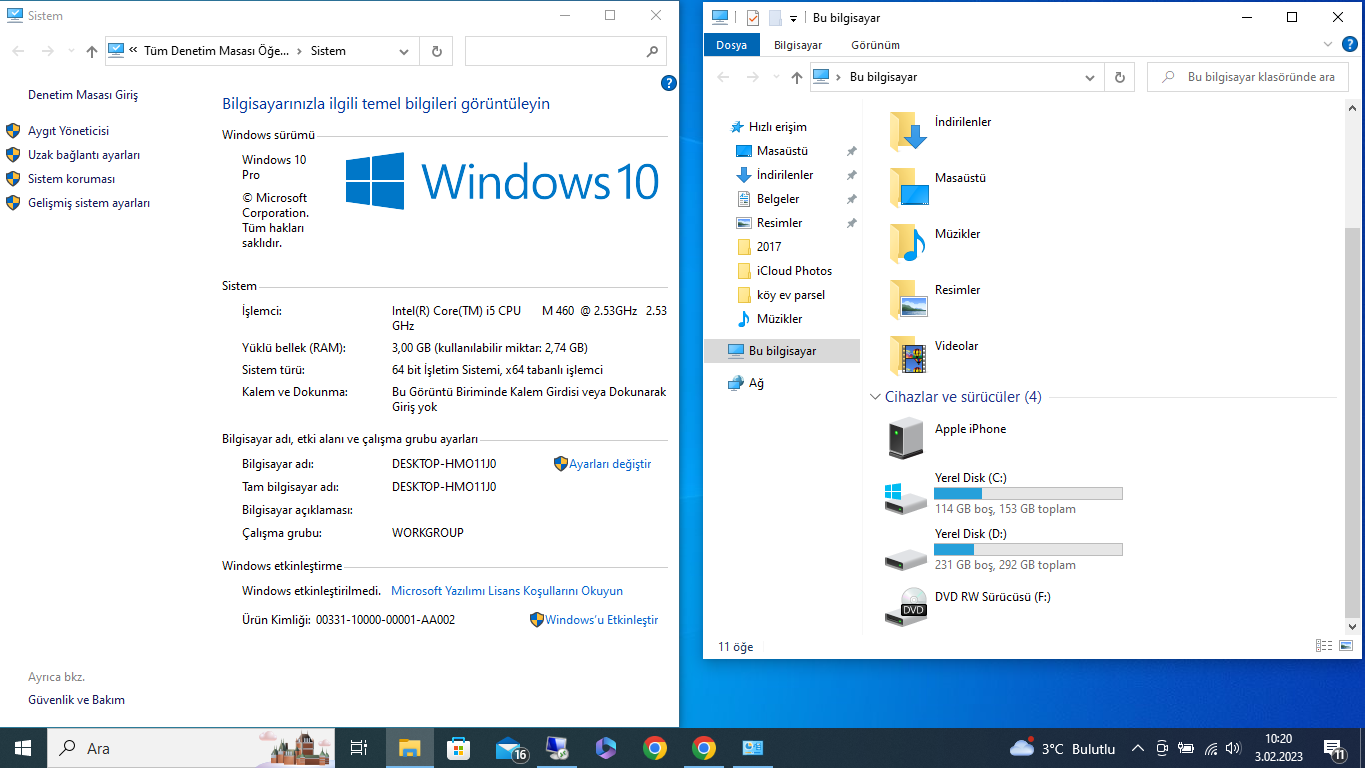Click the help question mark icon
The image size is (1365, 768).
tap(669, 84)
